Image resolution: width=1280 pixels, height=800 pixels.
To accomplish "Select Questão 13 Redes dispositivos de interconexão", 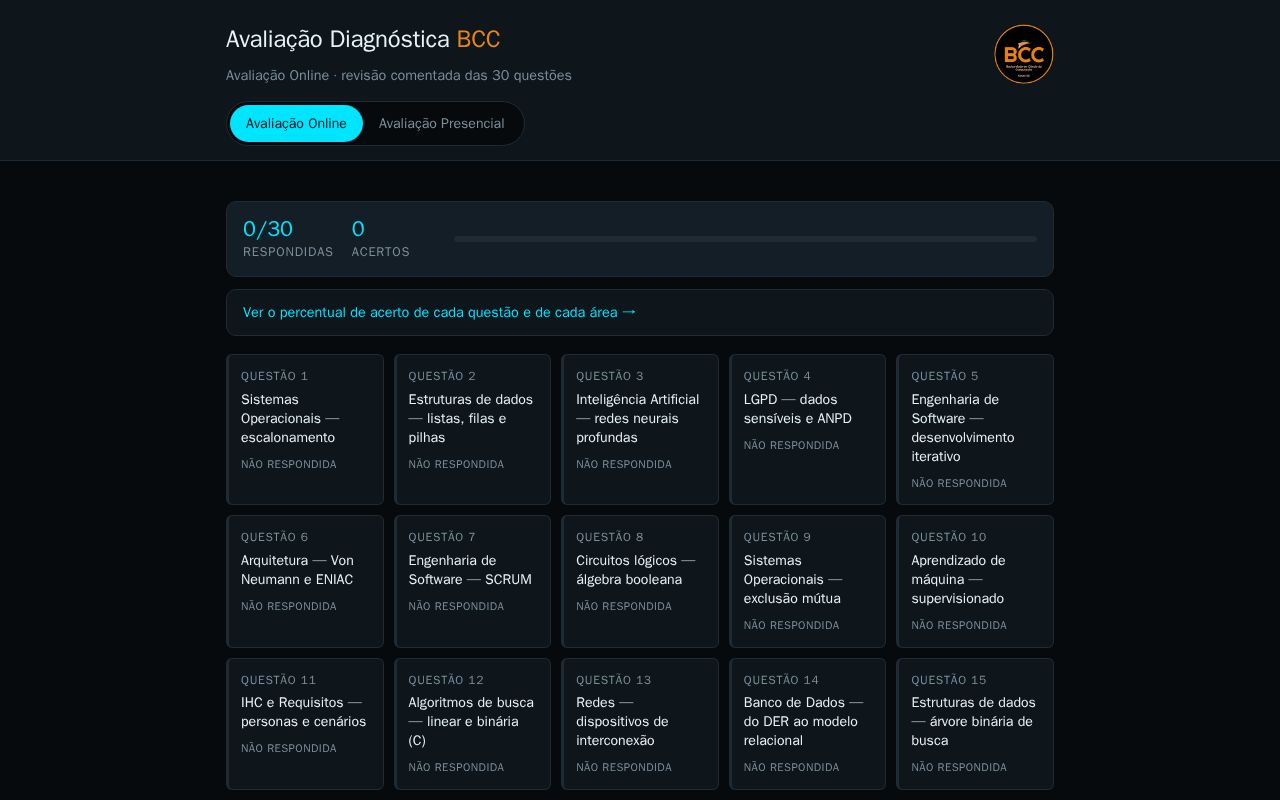I will pos(640,724).
